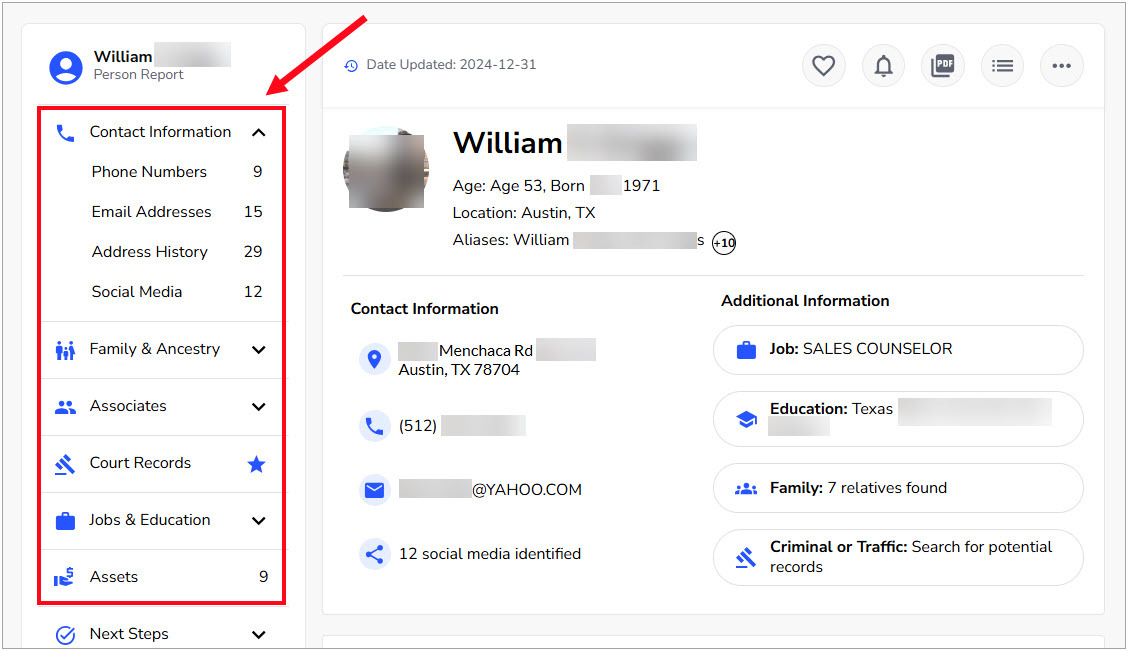The image size is (1127, 651).
Task: Click the star icon next to Court Records
Action: [256, 463]
